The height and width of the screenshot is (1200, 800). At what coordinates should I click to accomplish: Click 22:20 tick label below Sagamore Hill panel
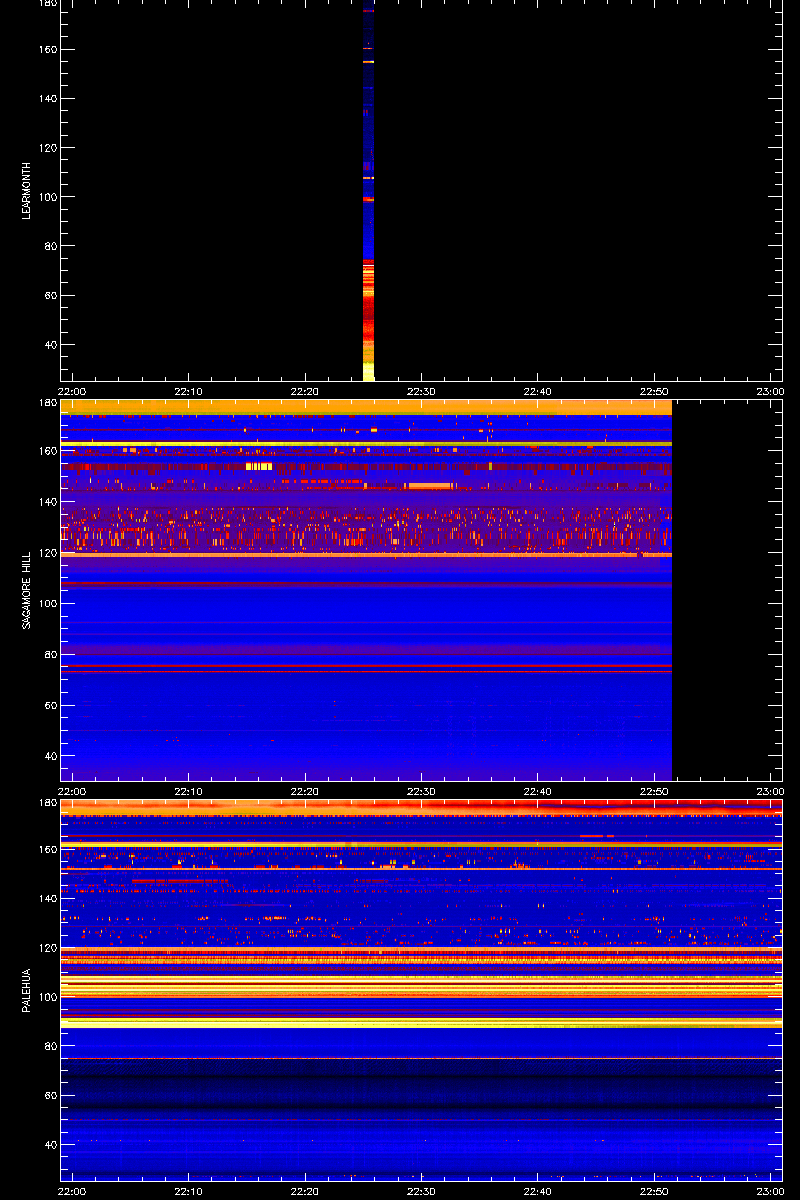point(305,791)
